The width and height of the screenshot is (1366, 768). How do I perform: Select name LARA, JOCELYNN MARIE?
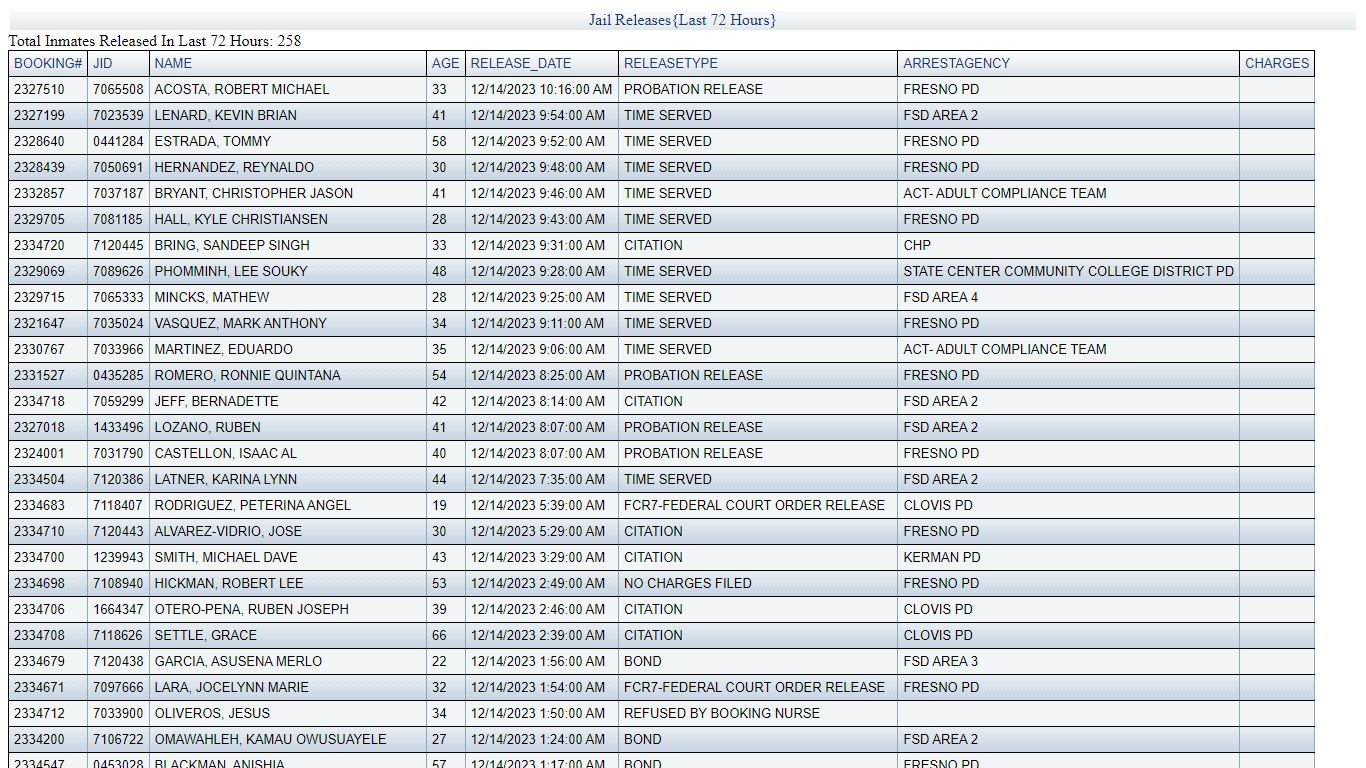pos(232,687)
